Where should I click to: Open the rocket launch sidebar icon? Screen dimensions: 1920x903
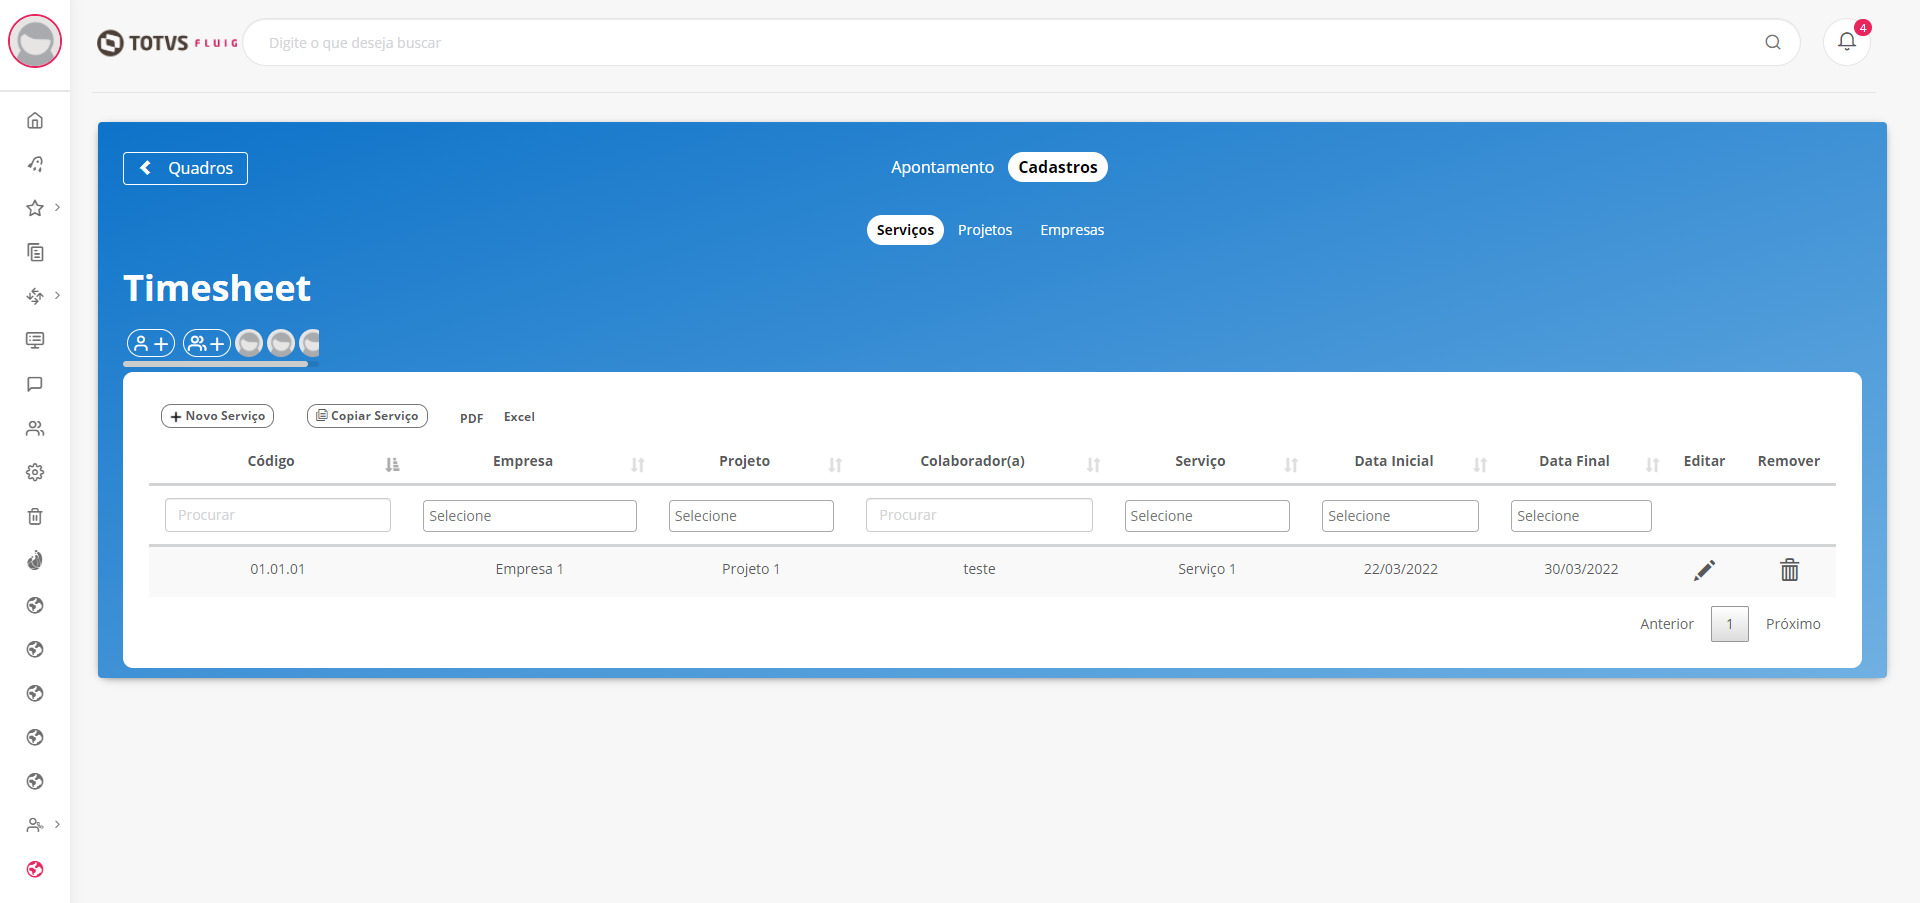pos(35,164)
